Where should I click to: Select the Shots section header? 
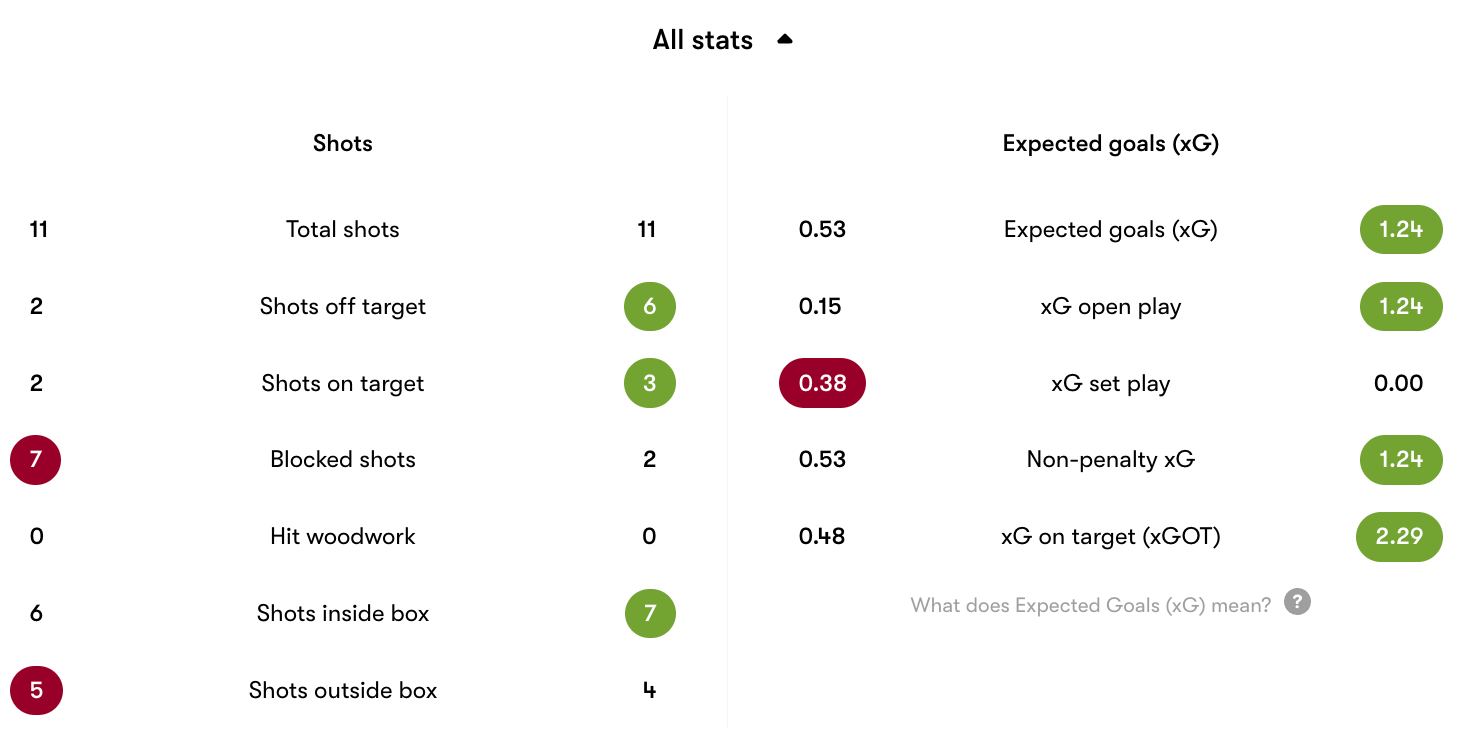click(342, 143)
